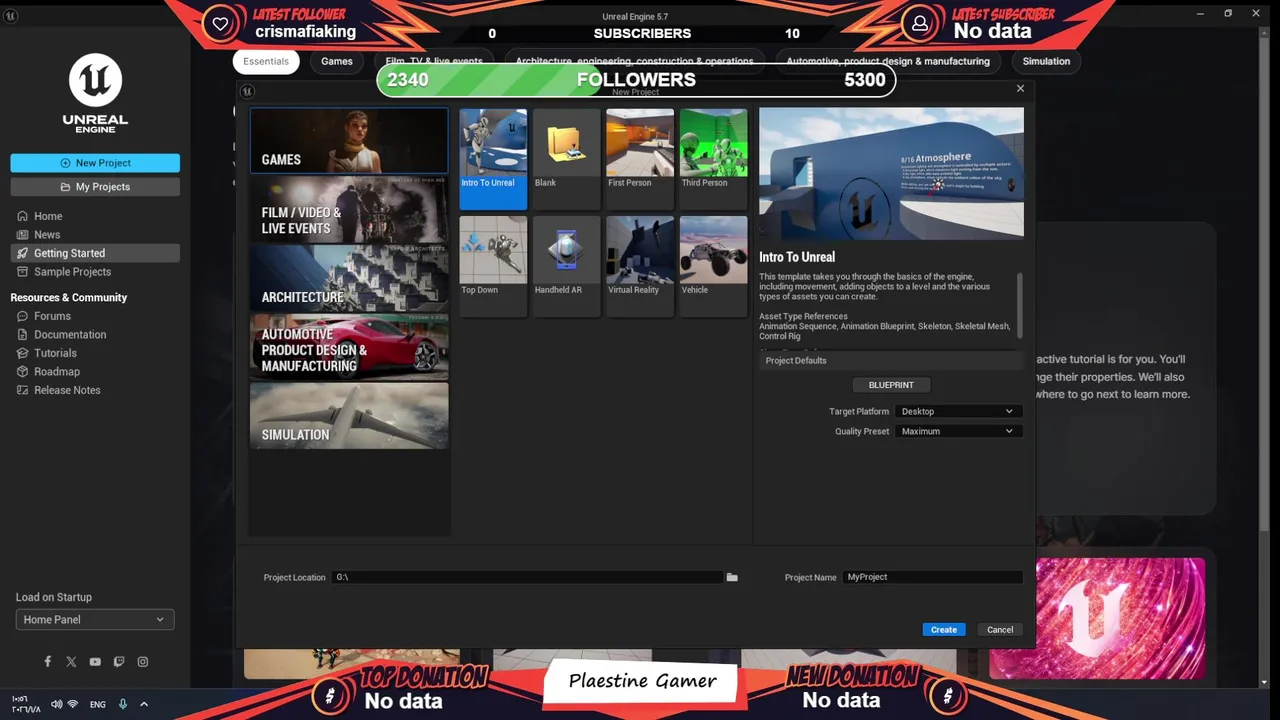Open My Projects in the sidebar
The image size is (1280, 720).
click(95, 187)
